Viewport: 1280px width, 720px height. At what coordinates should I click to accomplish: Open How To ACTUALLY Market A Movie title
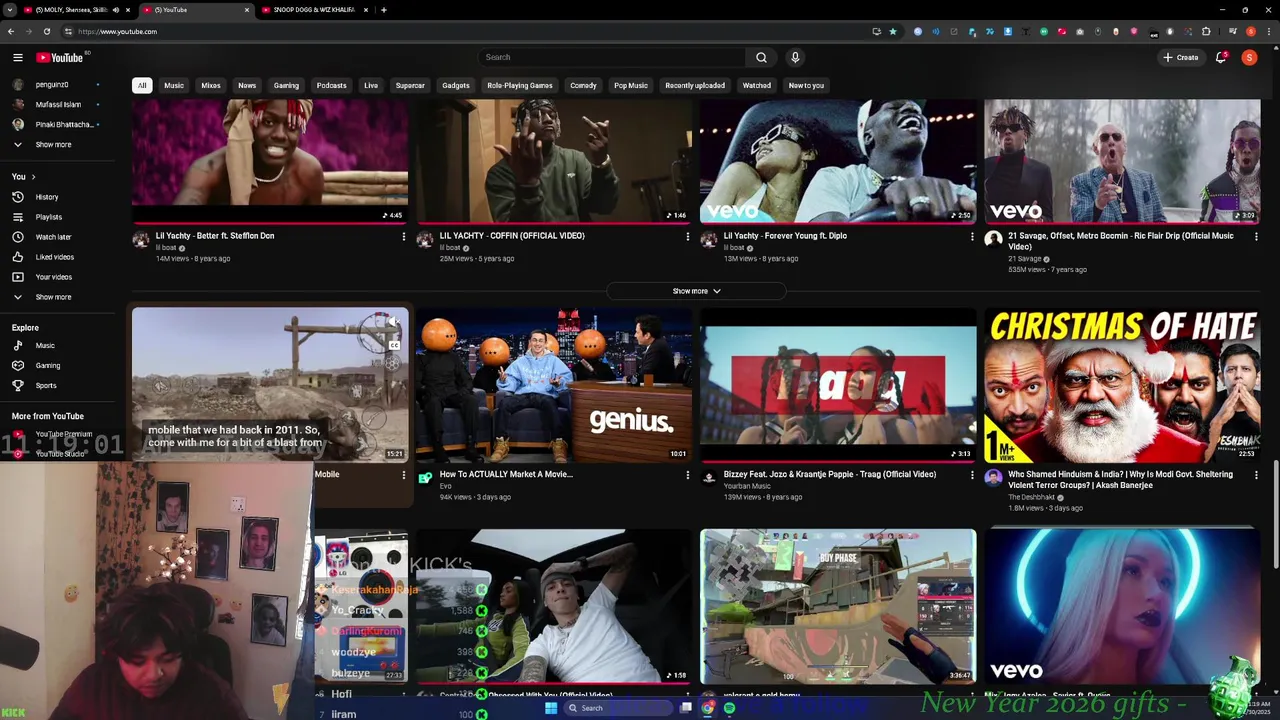pyautogui.click(x=506, y=475)
